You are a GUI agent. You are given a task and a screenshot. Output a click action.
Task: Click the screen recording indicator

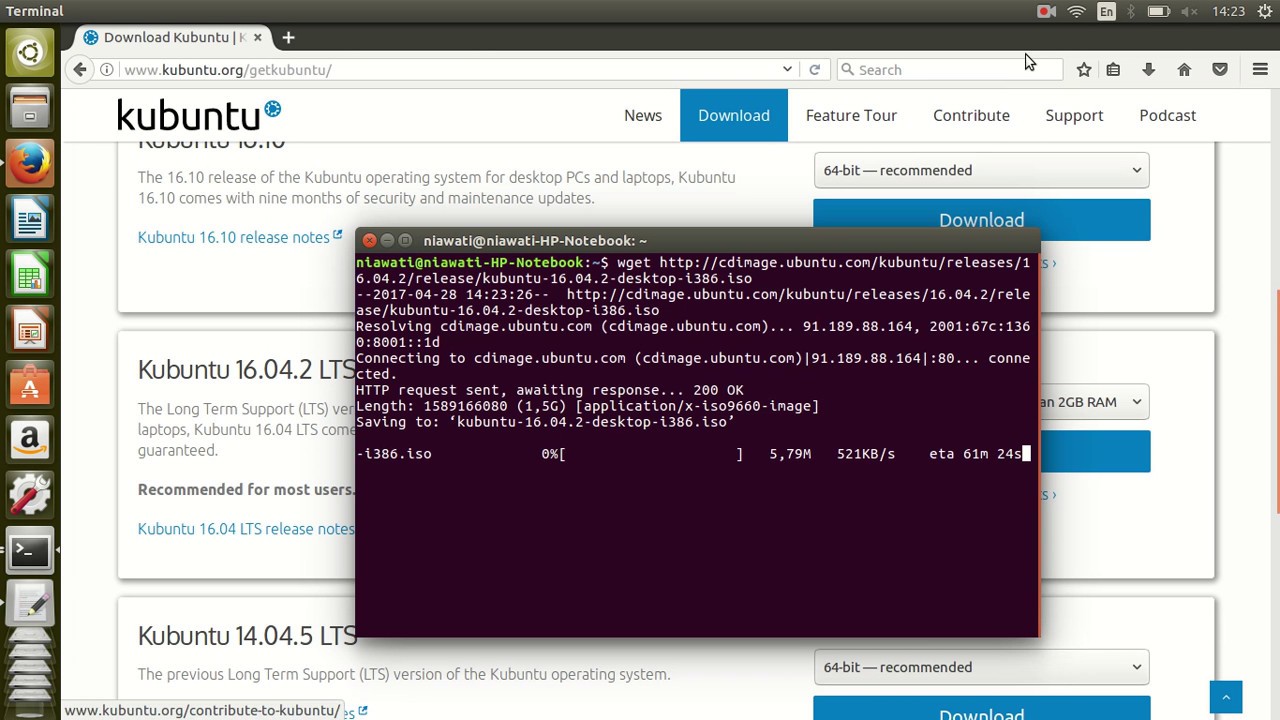tap(1046, 11)
